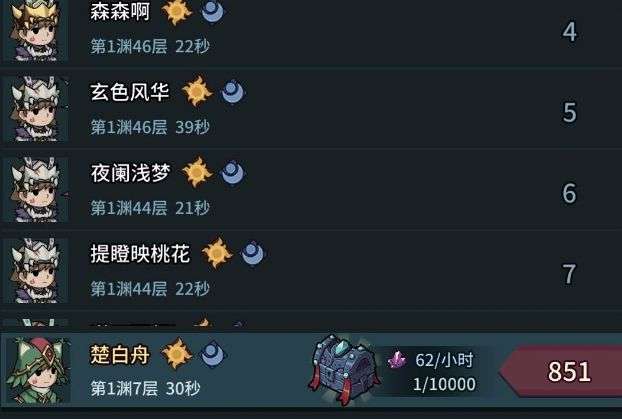This screenshot has width=622, height=419.
Task: Click the moon badge next to 楚白舟
Action: (x=212, y=354)
